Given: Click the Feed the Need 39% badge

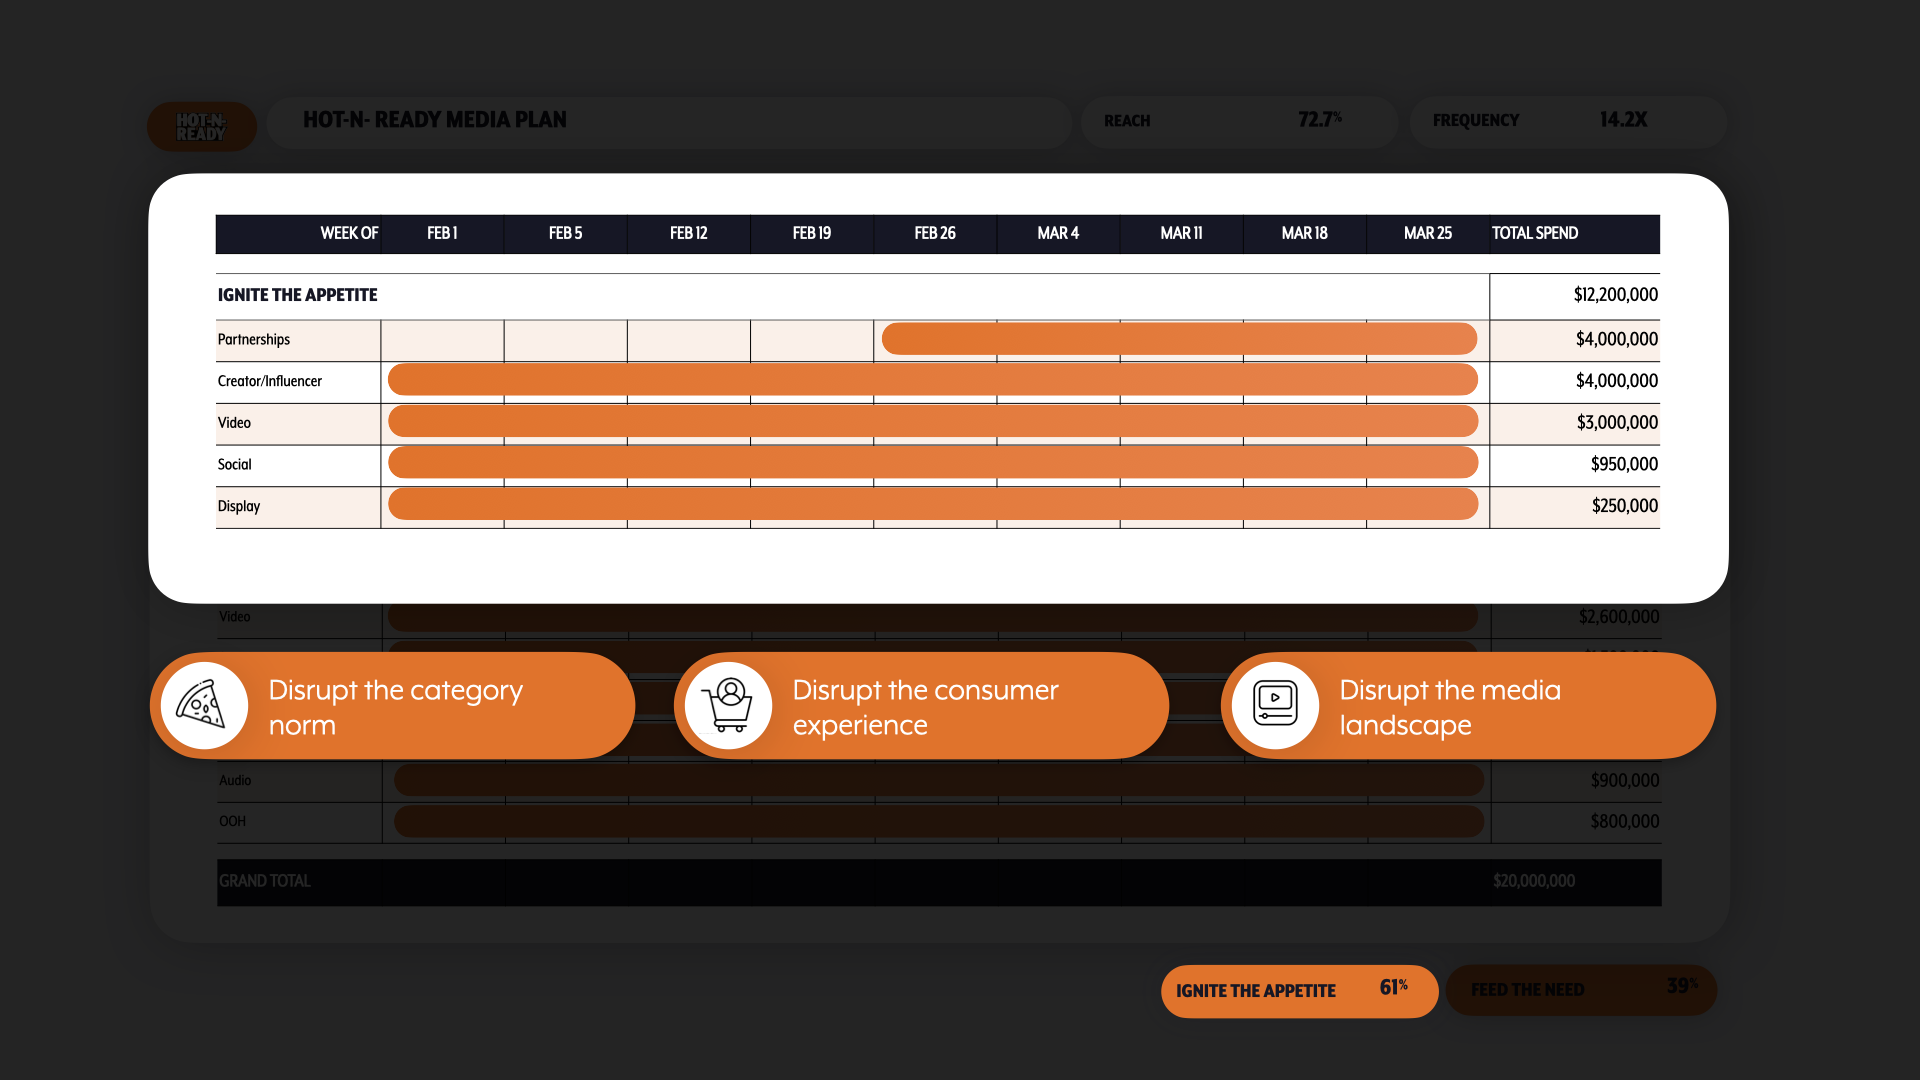Looking at the screenshot, I should (x=1581, y=990).
